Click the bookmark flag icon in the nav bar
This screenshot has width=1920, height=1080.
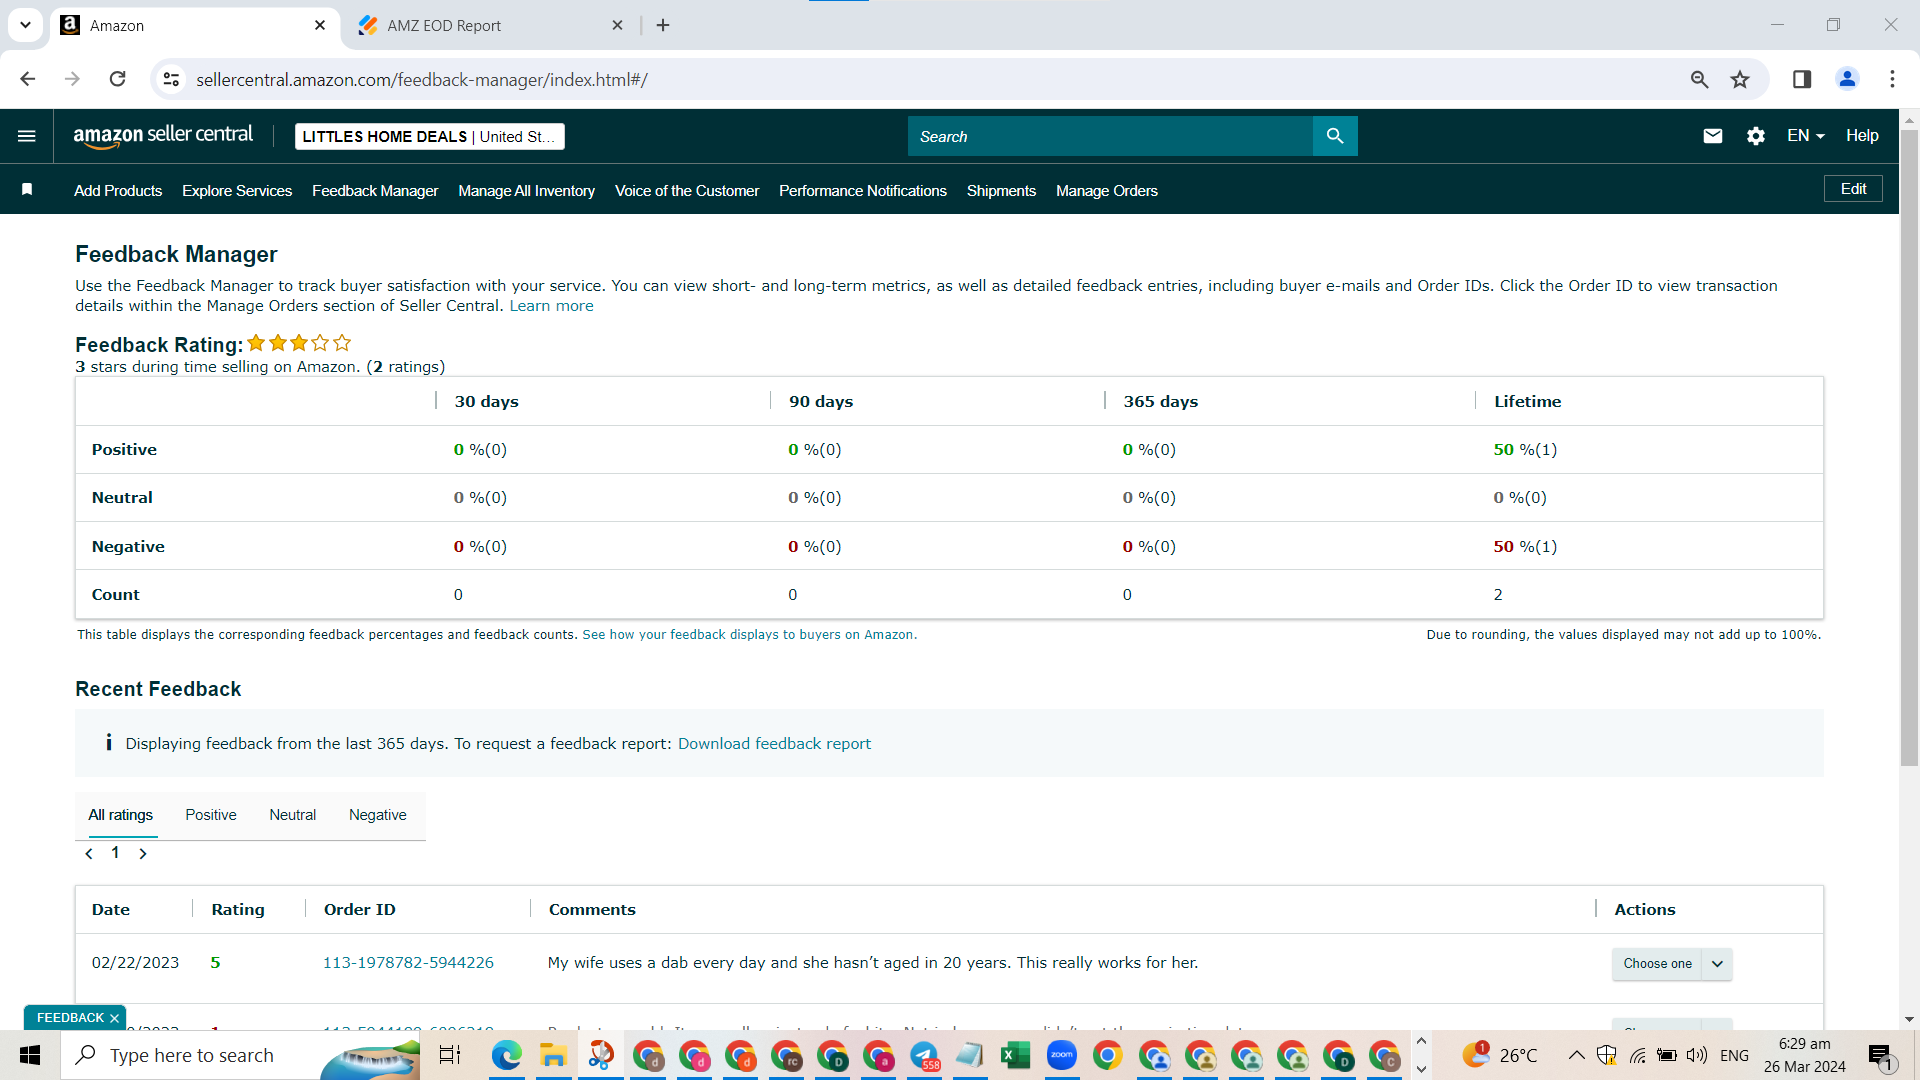(27, 190)
